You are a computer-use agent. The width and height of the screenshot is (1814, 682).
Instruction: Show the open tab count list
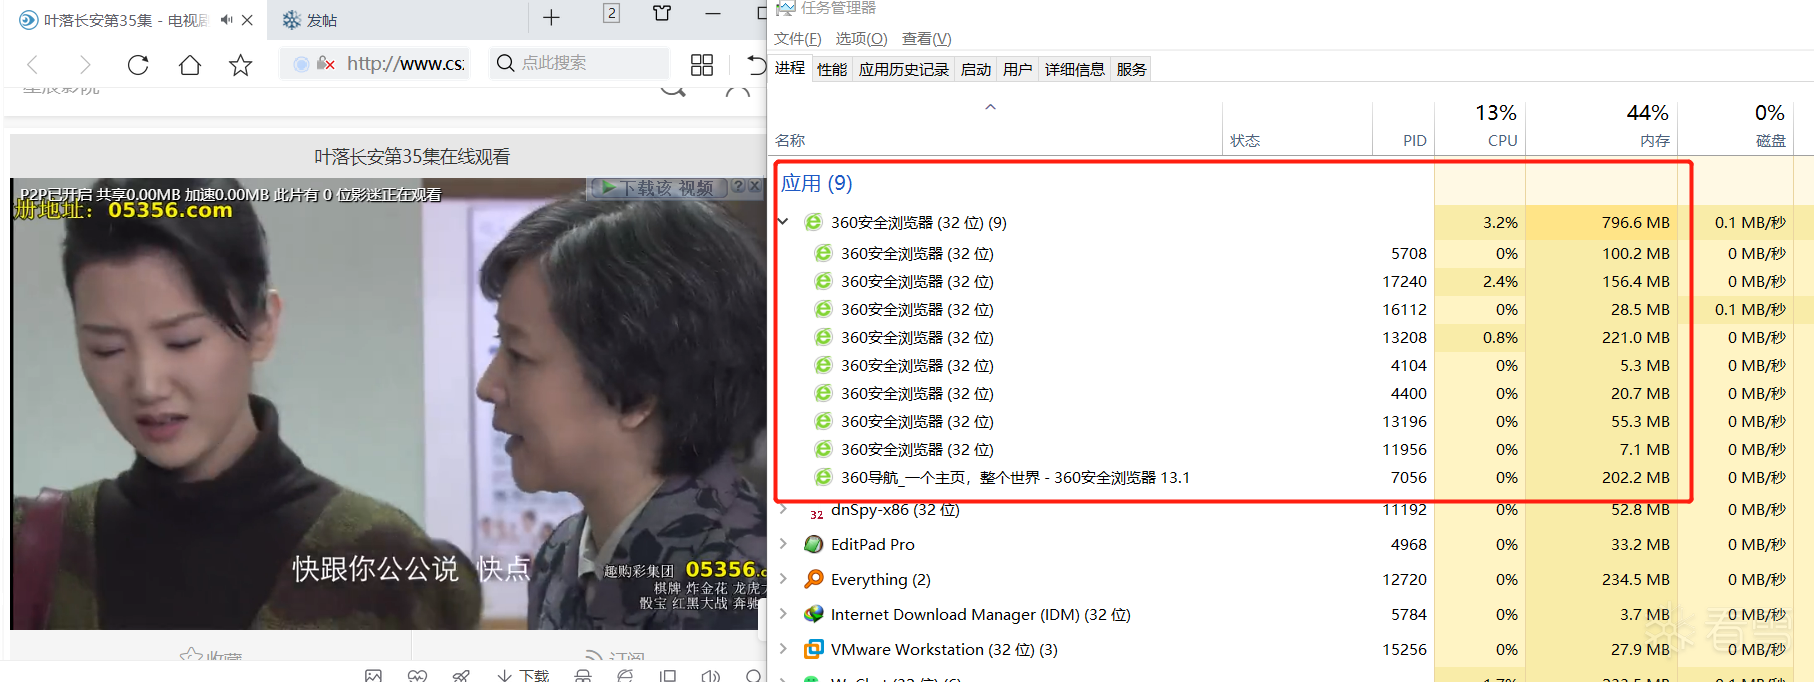point(611,13)
